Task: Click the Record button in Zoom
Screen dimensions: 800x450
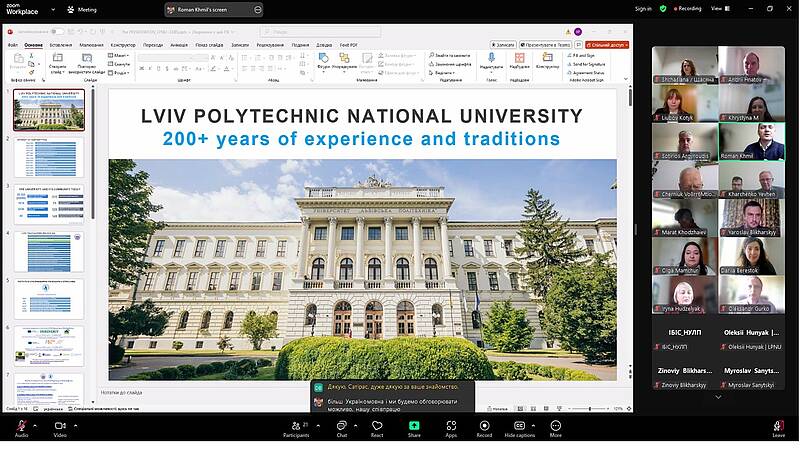Action: (484, 428)
